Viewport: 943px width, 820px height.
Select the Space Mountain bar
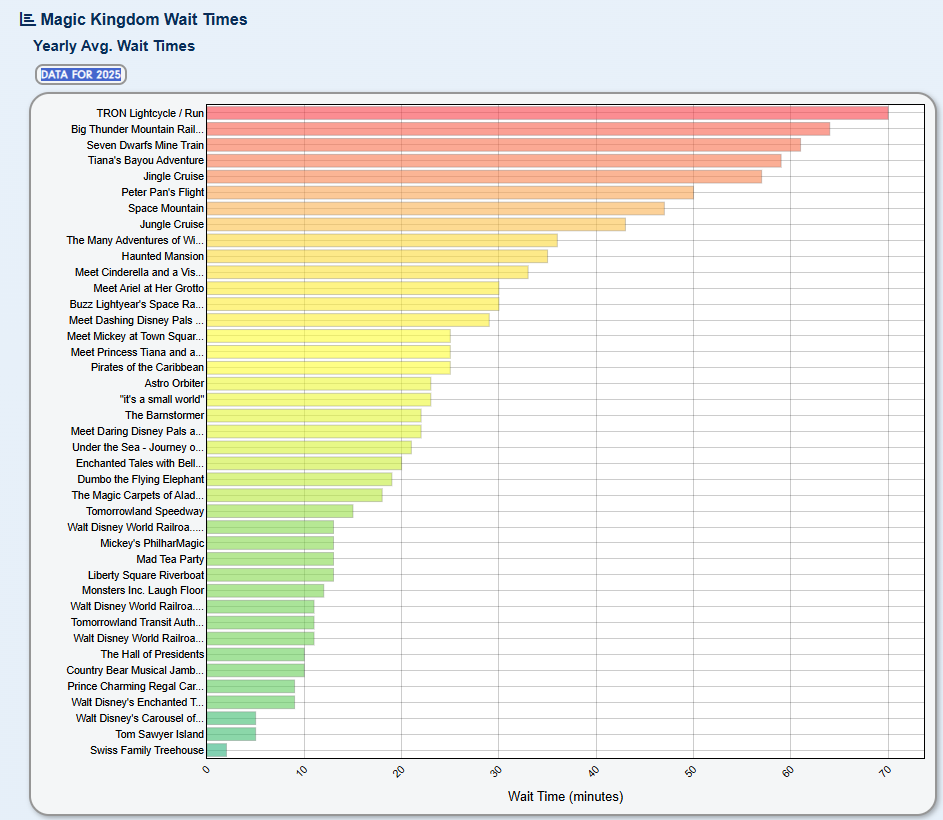click(x=435, y=208)
